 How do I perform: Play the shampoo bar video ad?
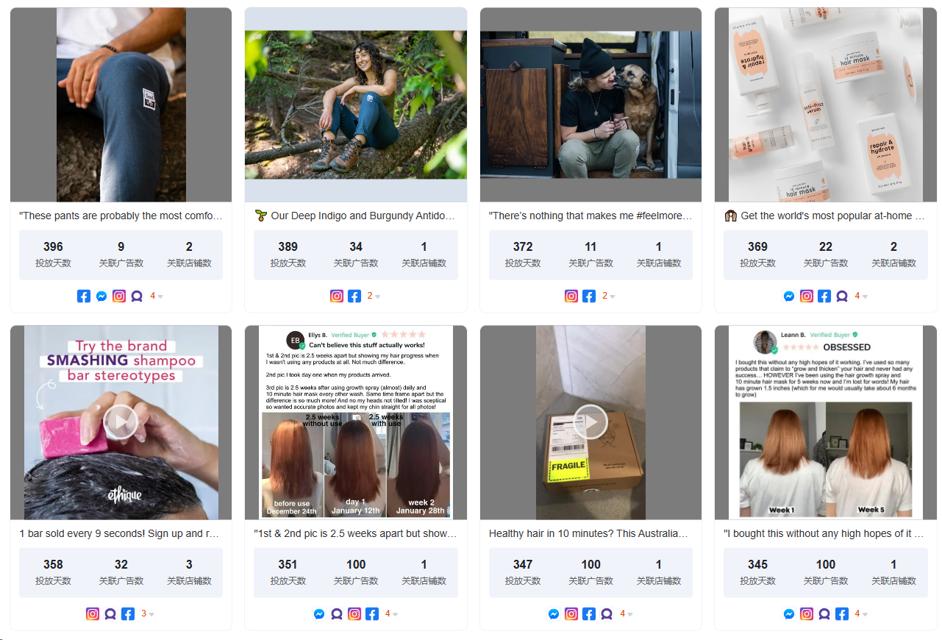click(x=121, y=422)
